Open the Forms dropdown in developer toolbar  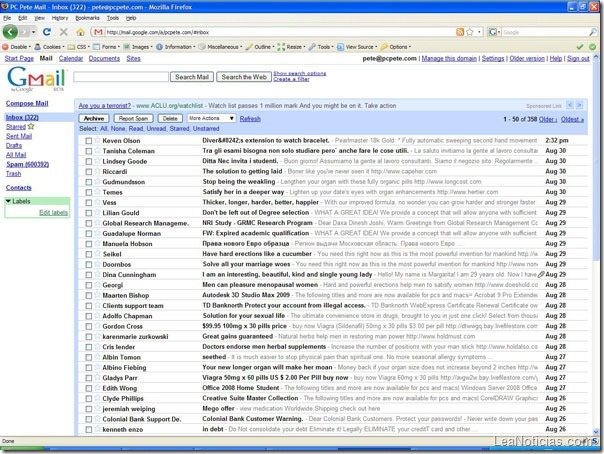[106, 47]
